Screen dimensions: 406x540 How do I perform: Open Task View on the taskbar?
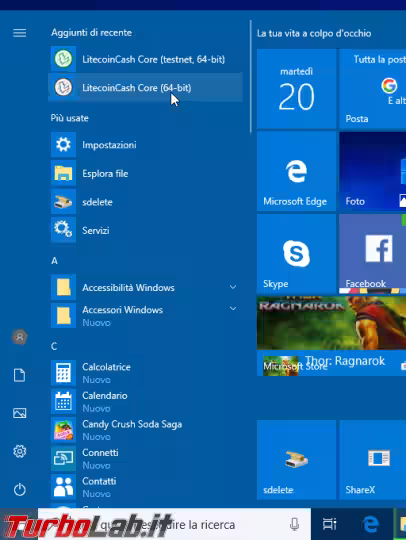click(x=330, y=525)
